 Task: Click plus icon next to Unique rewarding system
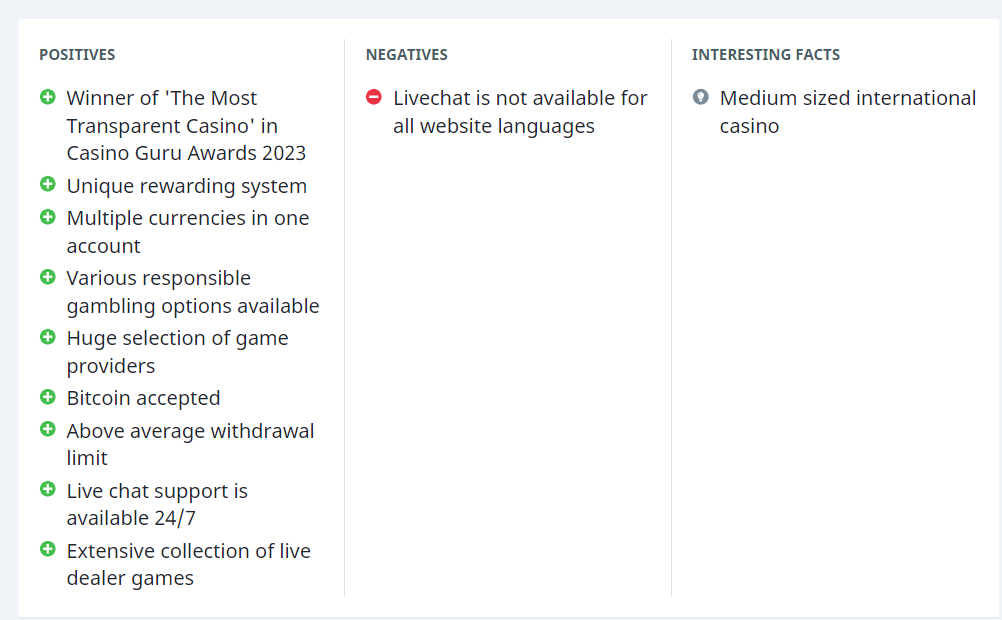coord(47,184)
